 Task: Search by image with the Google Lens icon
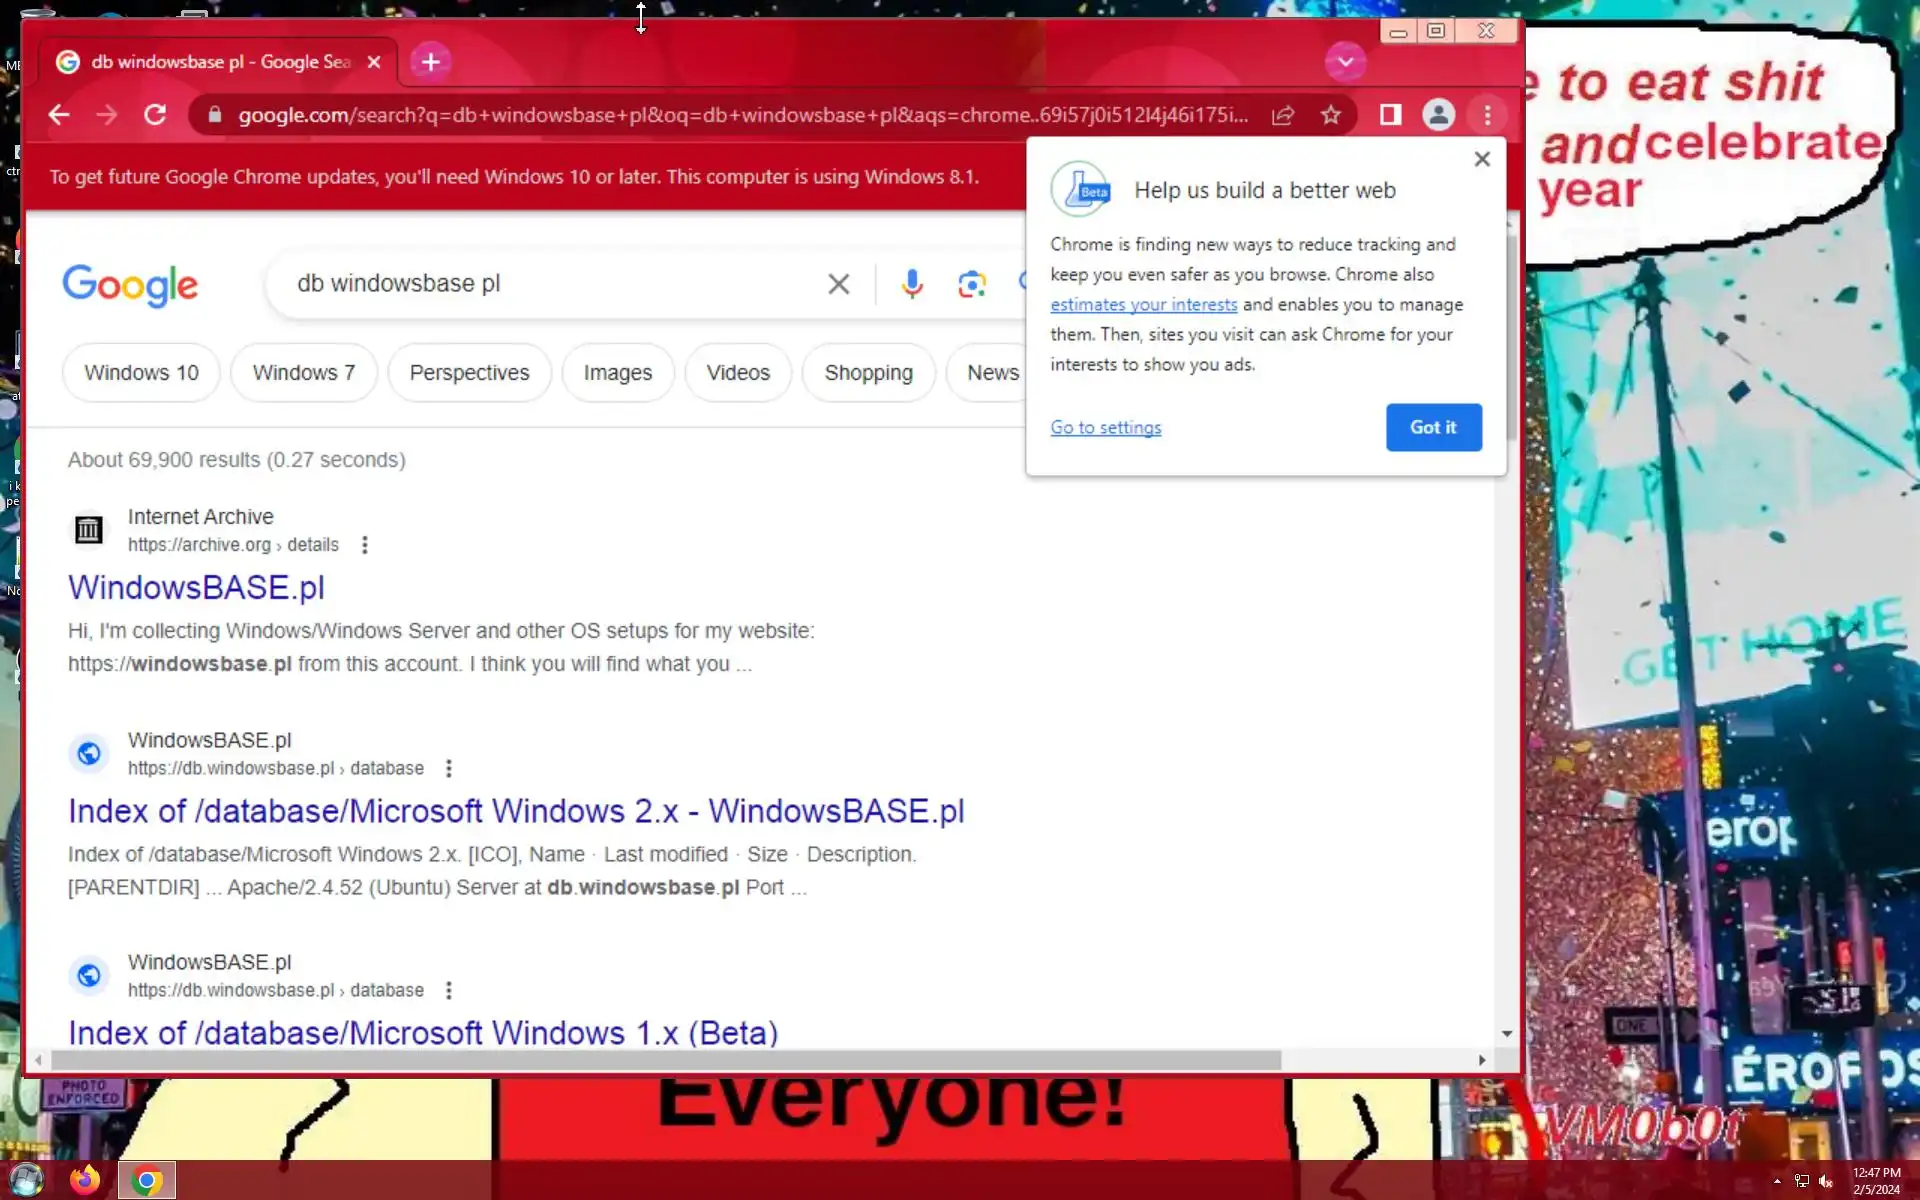point(971,284)
